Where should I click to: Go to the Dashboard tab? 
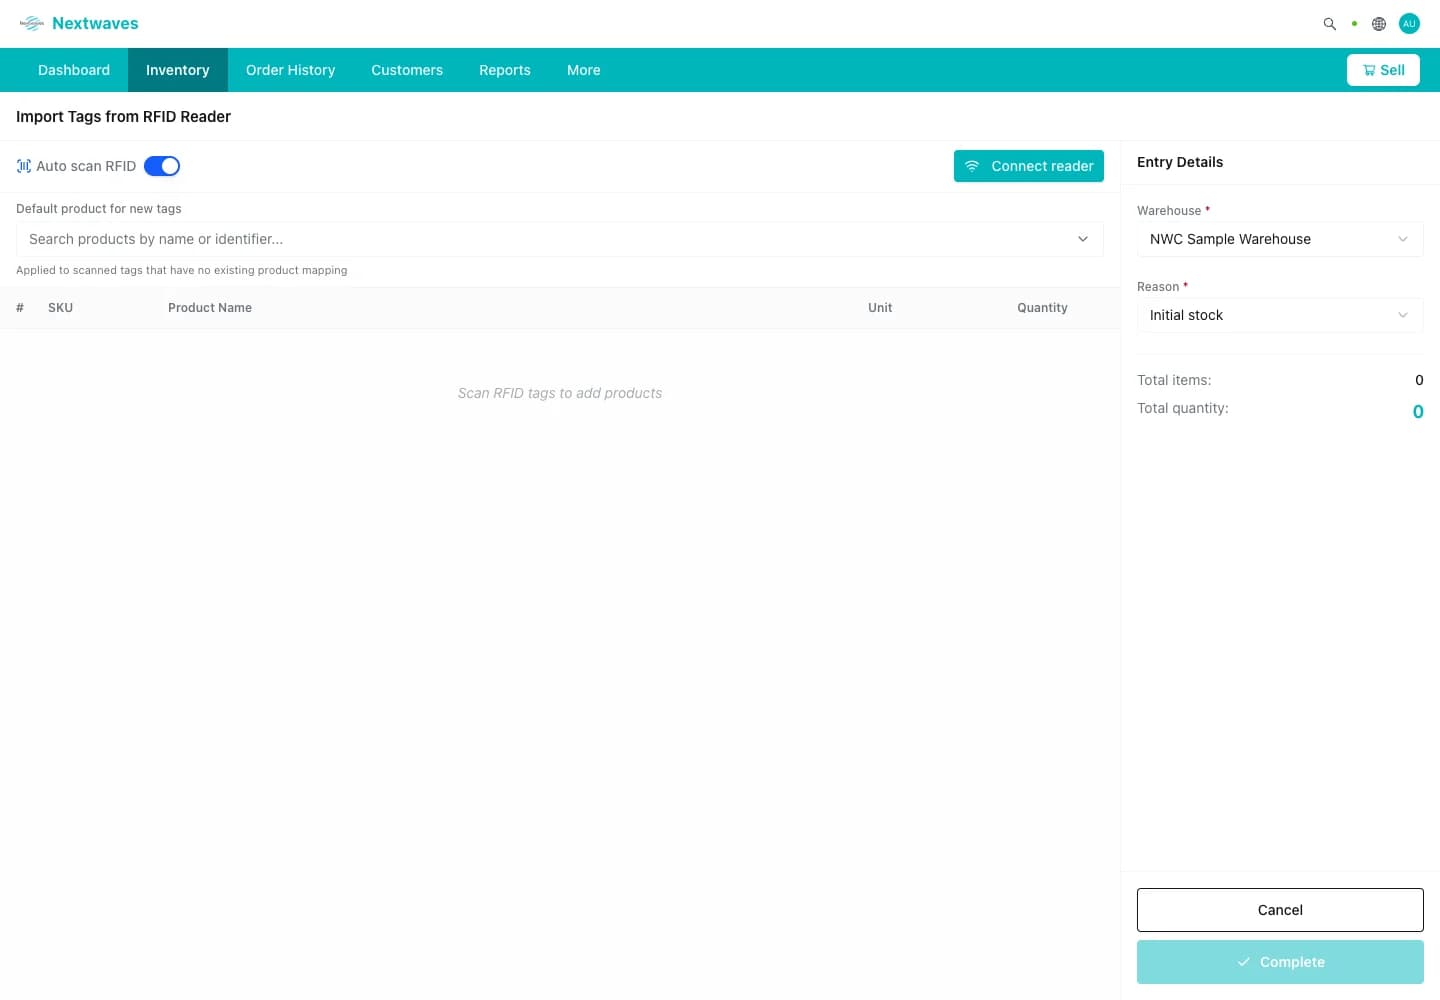(x=74, y=70)
